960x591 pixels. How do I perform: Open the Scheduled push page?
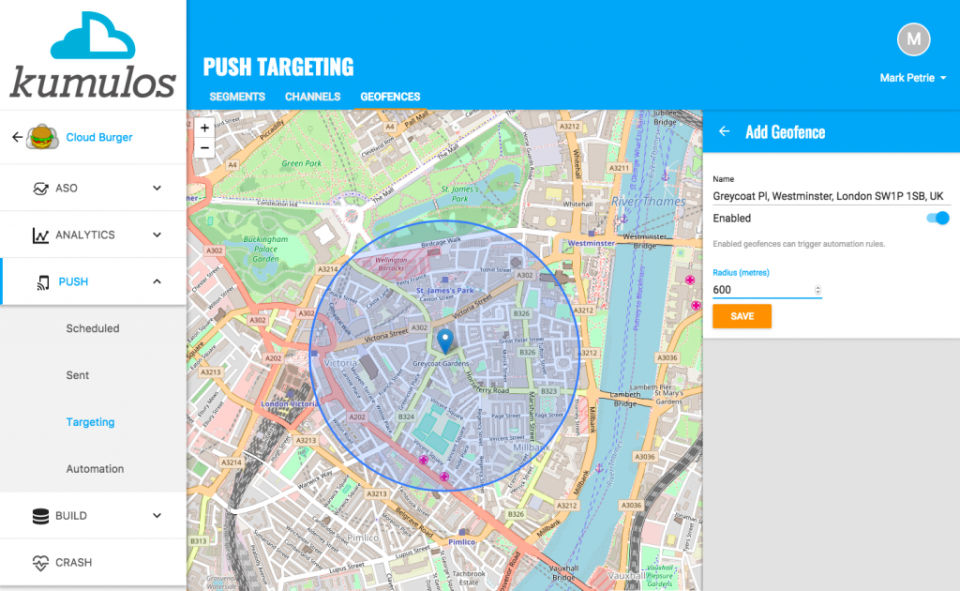click(92, 328)
